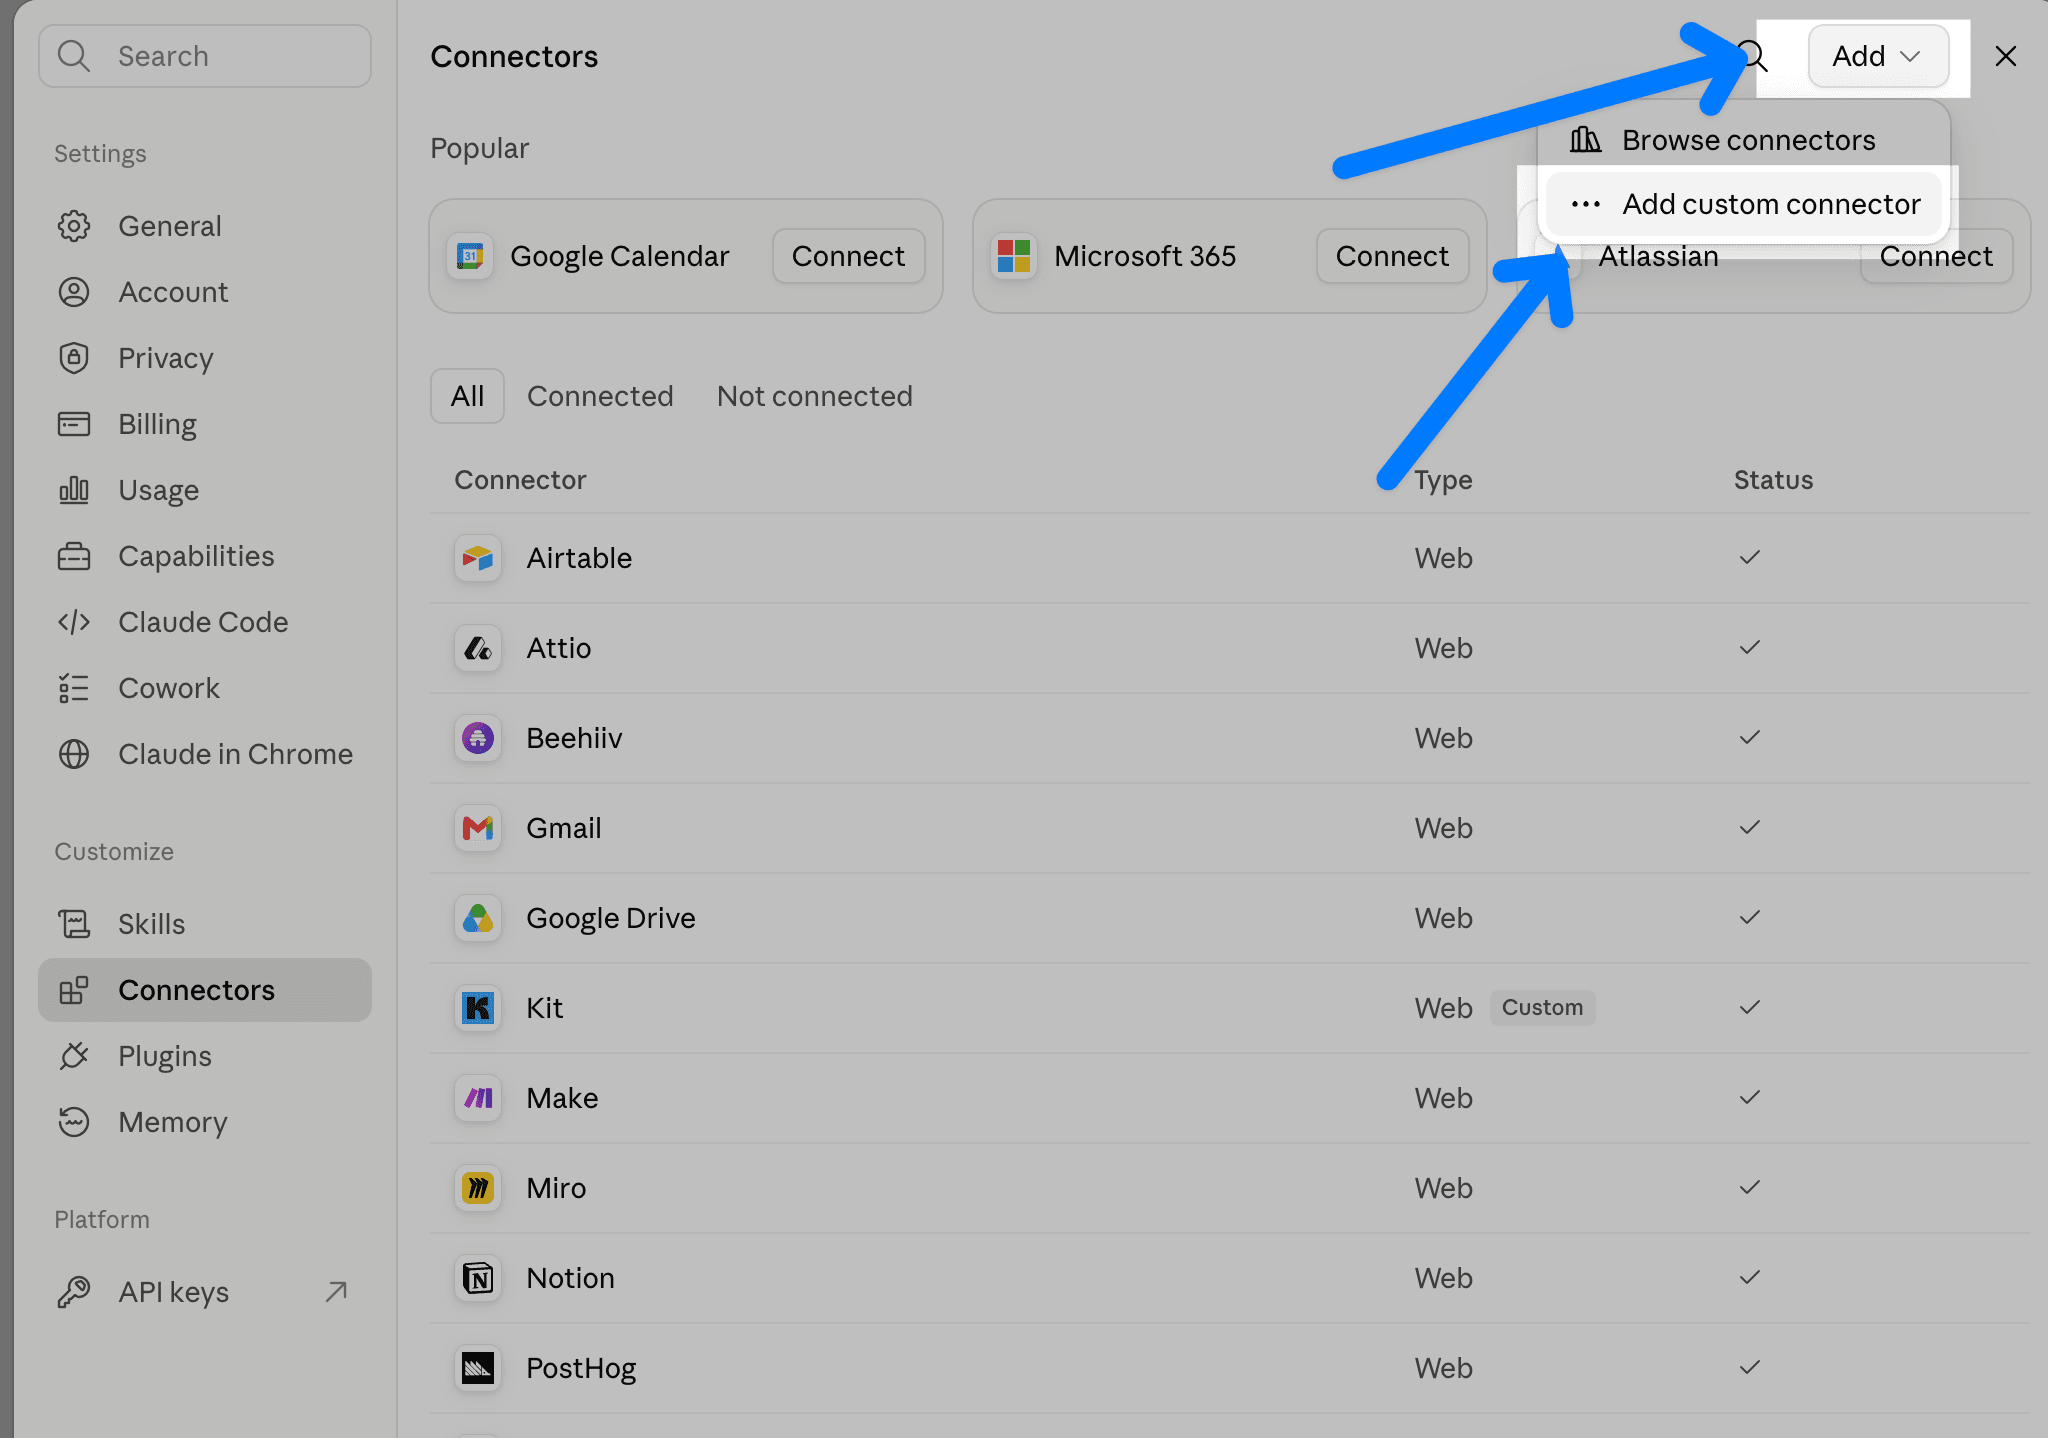
Task: Click the Connector column header
Action: 520,480
